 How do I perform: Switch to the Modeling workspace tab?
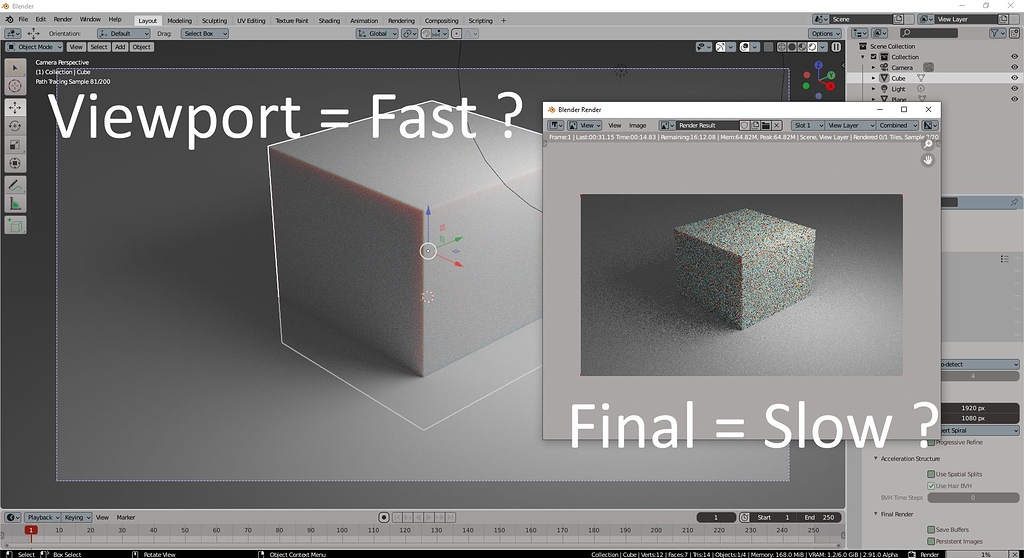pyautogui.click(x=180, y=20)
